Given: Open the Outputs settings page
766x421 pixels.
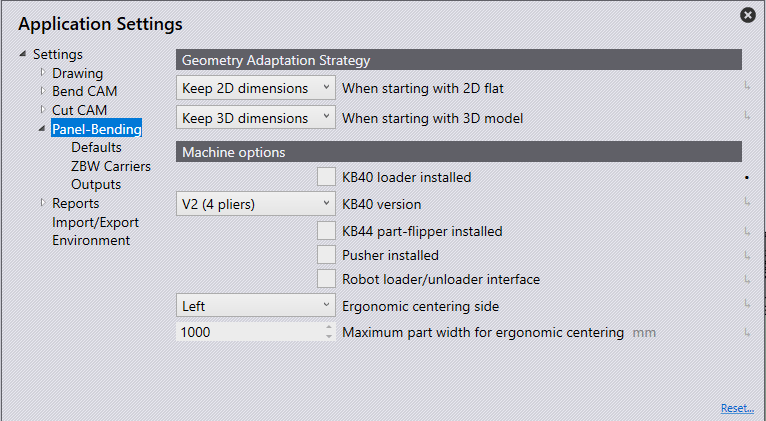Looking at the screenshot, I should pos(96,184).
